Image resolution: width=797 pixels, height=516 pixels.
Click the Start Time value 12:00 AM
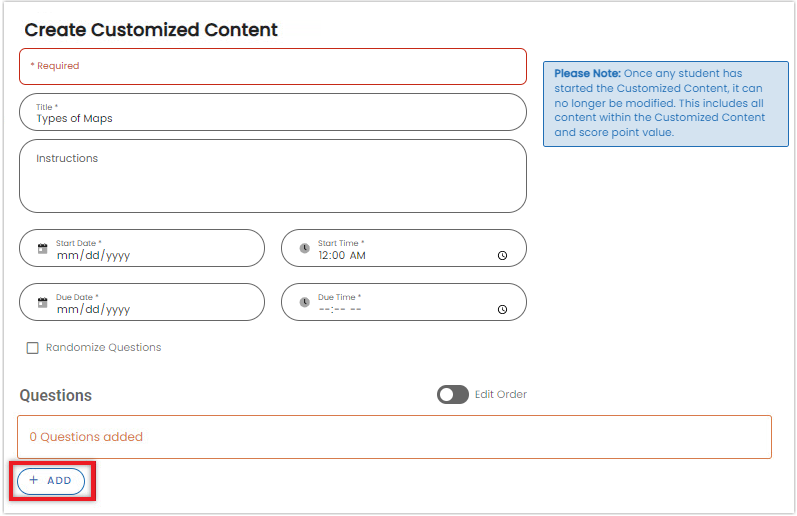coord(342,255)
